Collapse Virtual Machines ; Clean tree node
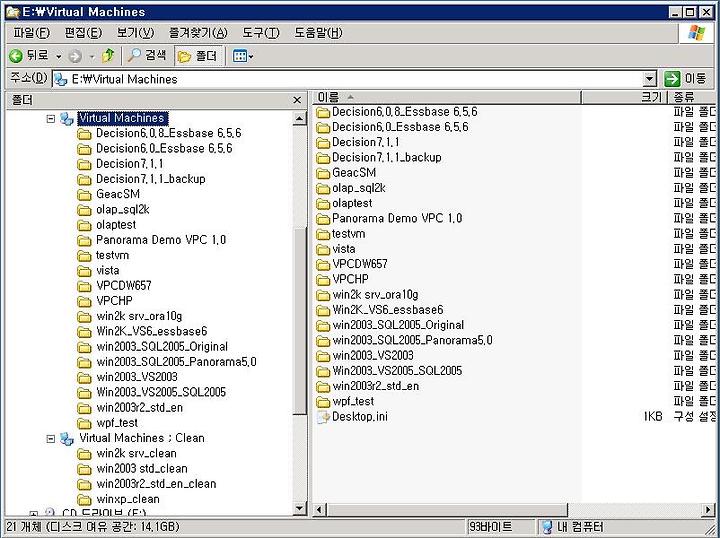The width and height of the screenshot is (720, 538). point(51,439)
